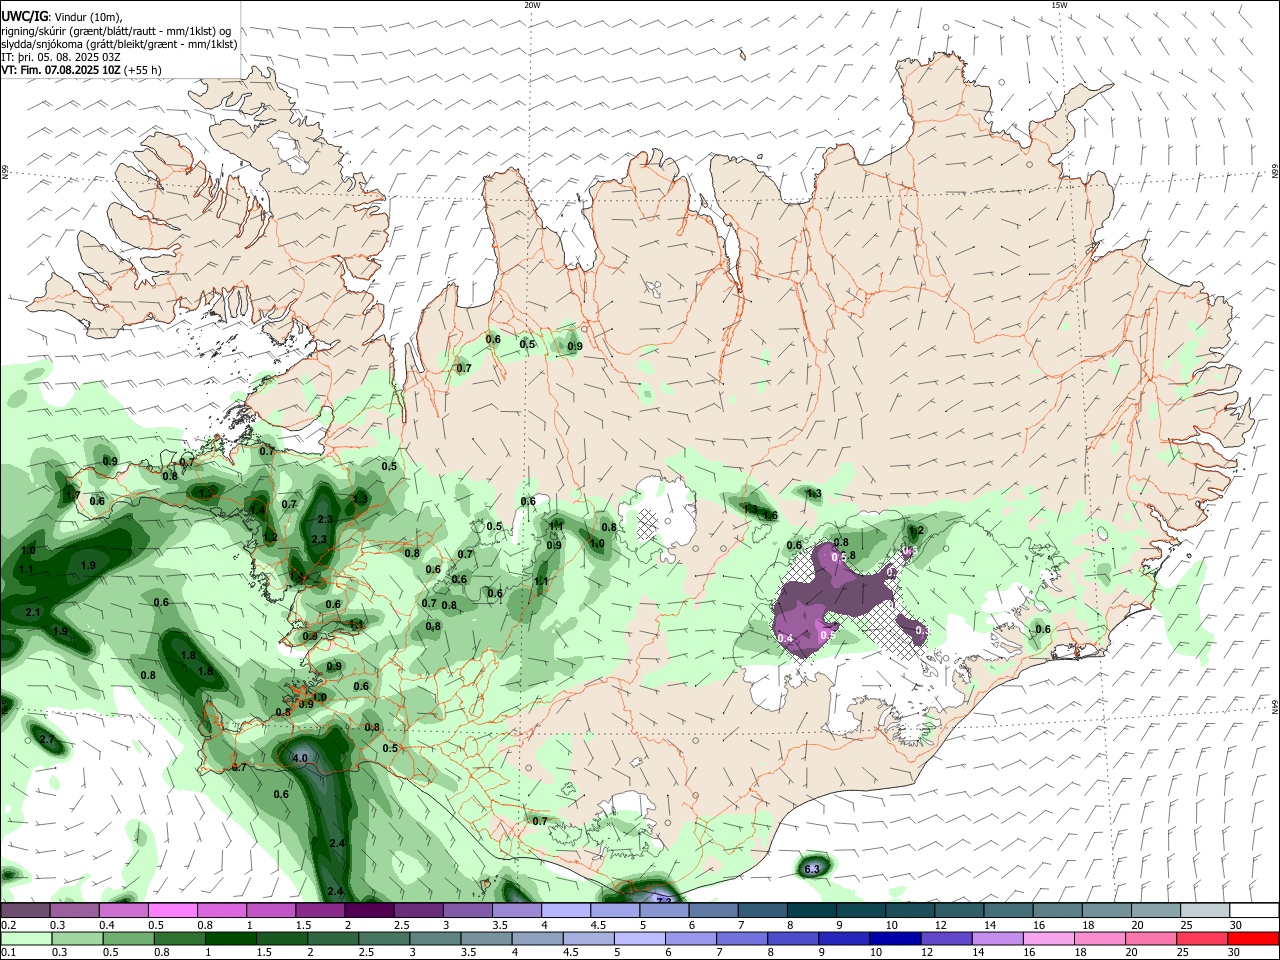1280x960 pixels.
Task: Pick the palest green 0.1 legend swatch
Action: 25,938
